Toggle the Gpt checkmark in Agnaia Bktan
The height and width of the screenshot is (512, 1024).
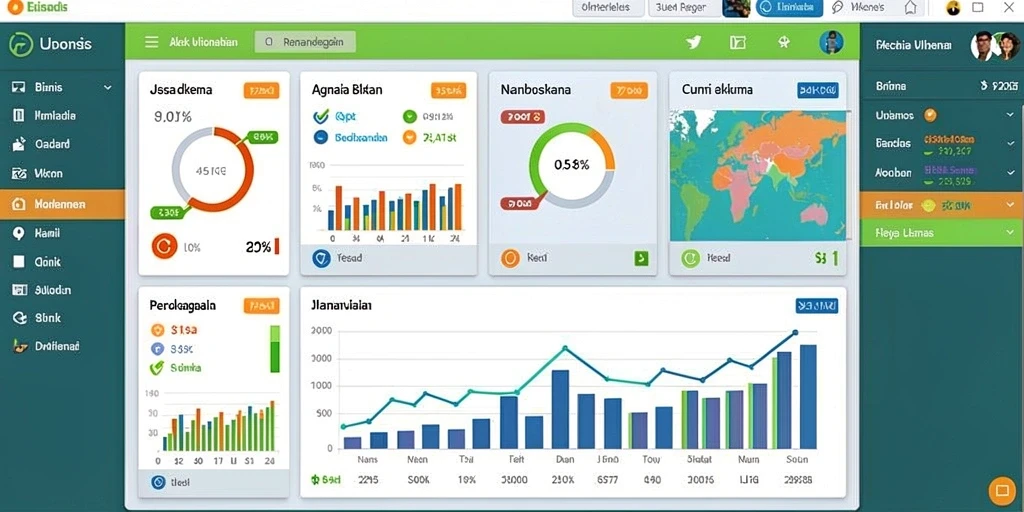tap(321, 117)
